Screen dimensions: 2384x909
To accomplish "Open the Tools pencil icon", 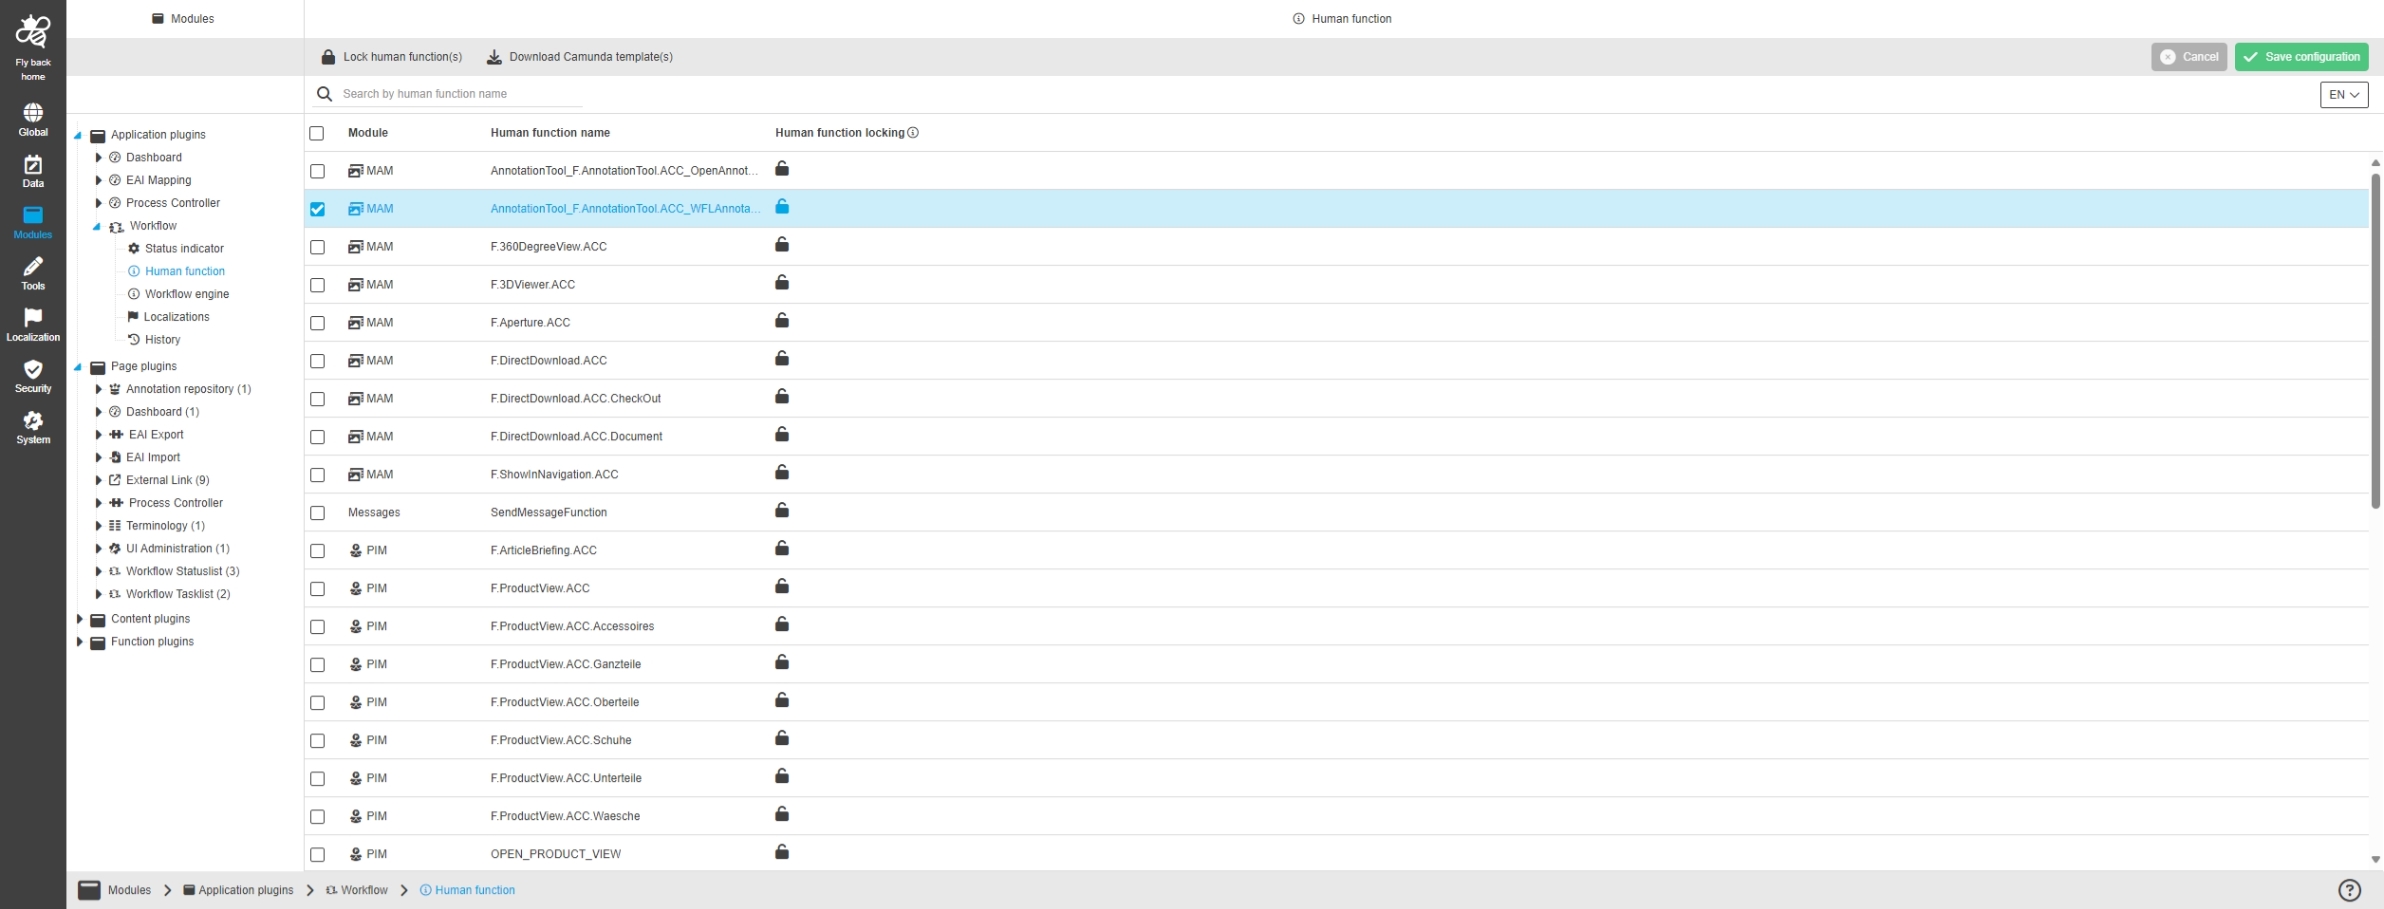I will click(33, 266).
